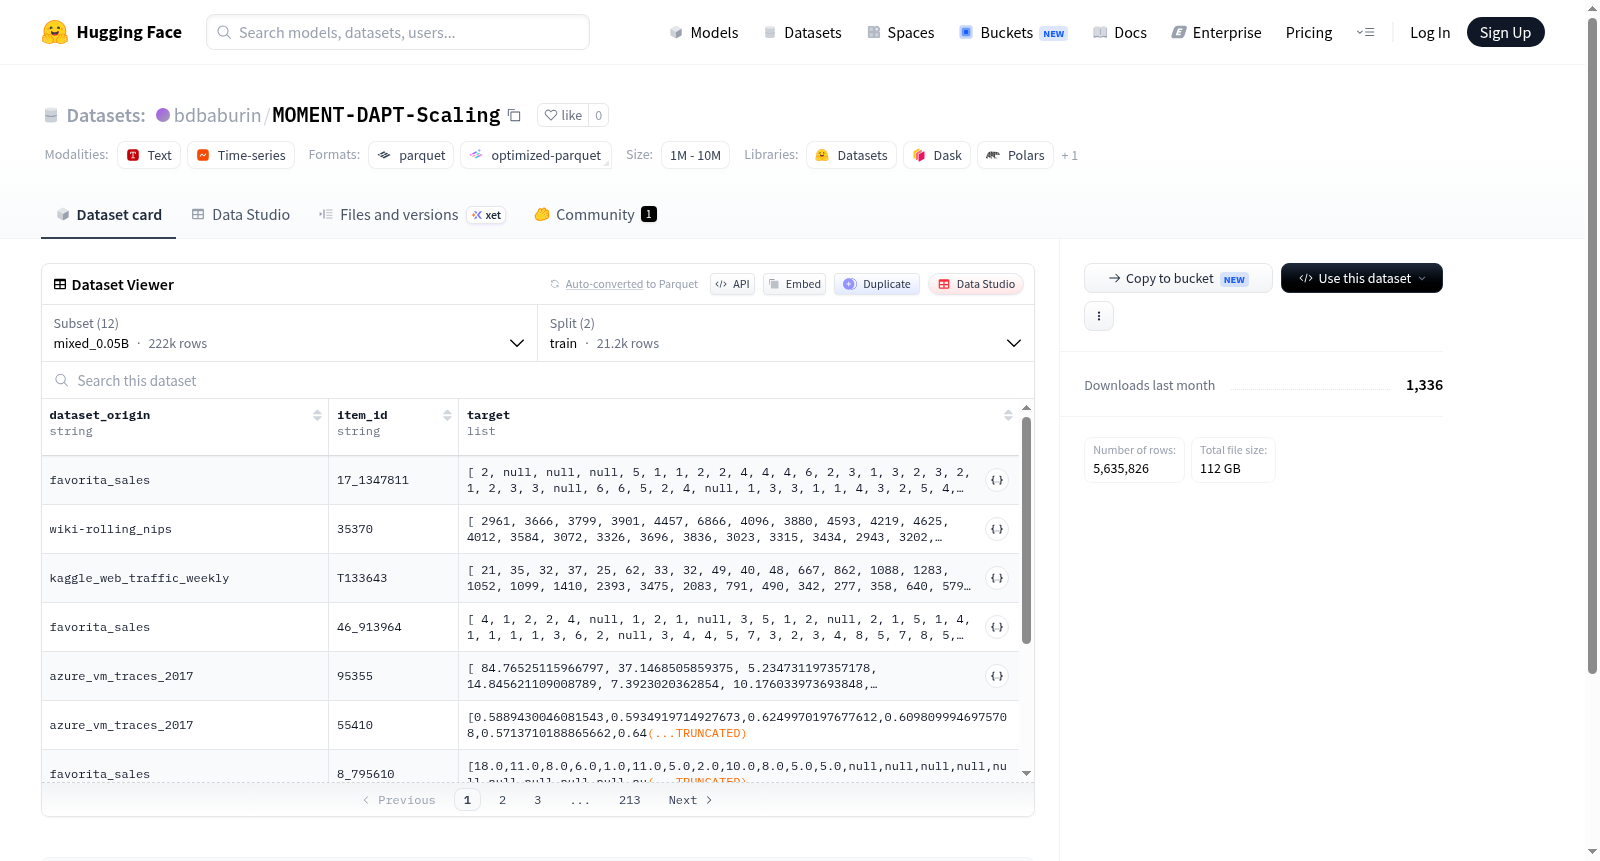Open the Spaces navigation item
This screenshot has height=861, width=1600.
[900, 32]
